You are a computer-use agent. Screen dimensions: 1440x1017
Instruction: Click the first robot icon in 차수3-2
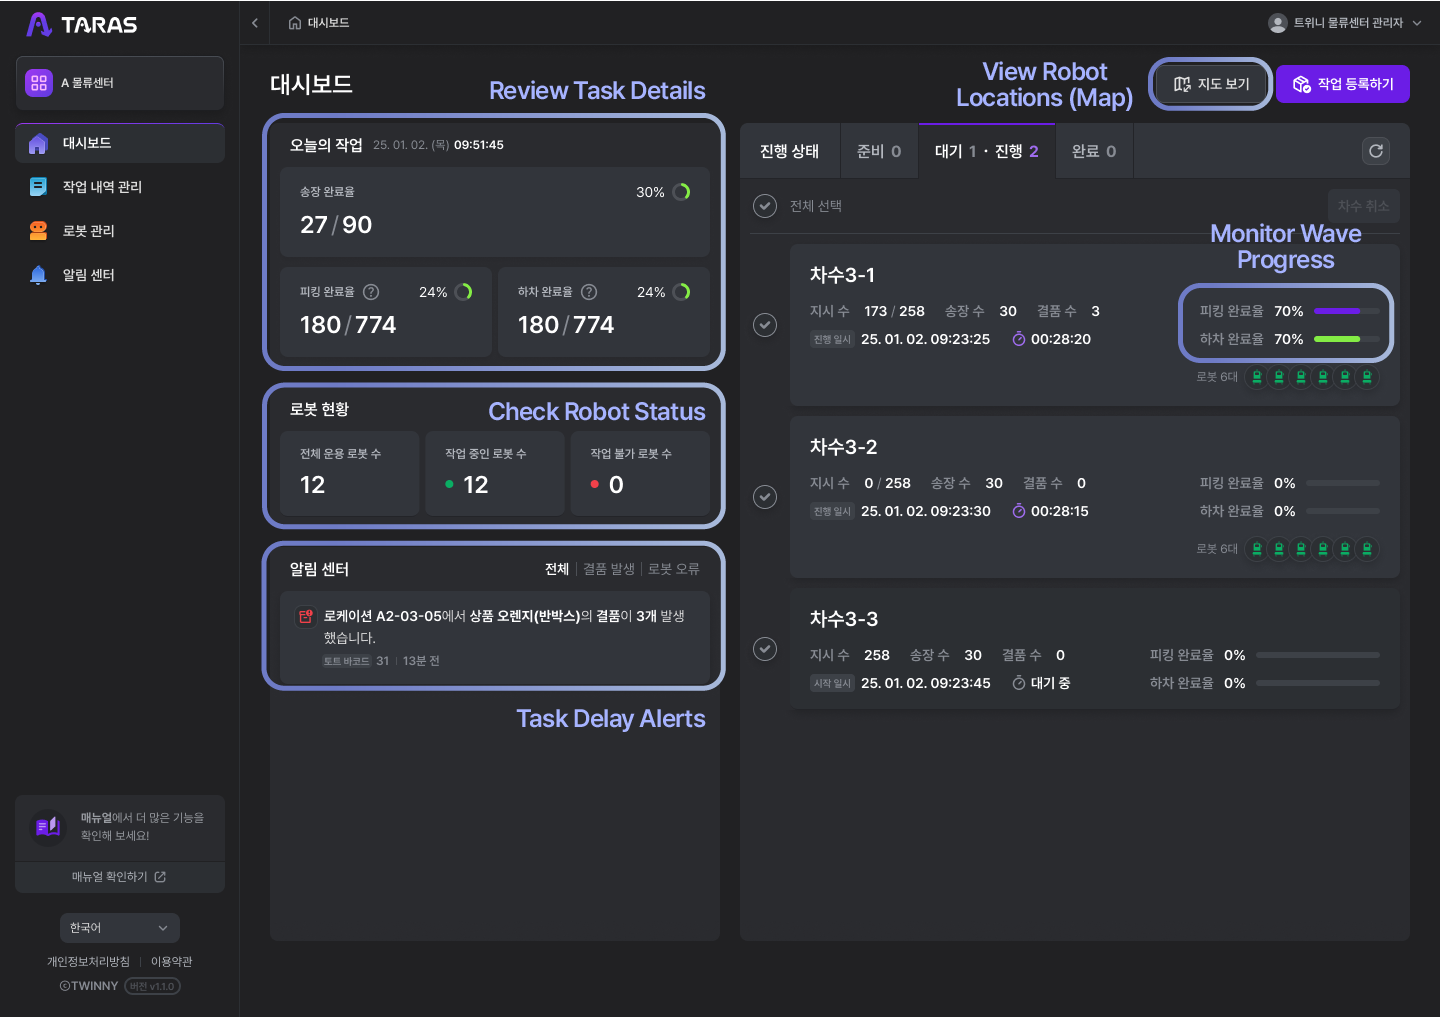[1257, 549]
